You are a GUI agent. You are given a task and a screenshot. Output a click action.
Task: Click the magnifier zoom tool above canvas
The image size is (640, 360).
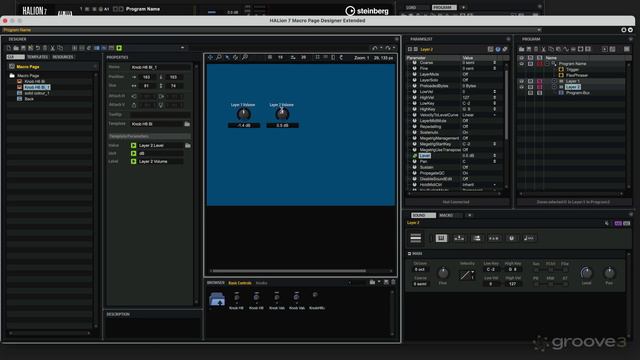219,58
